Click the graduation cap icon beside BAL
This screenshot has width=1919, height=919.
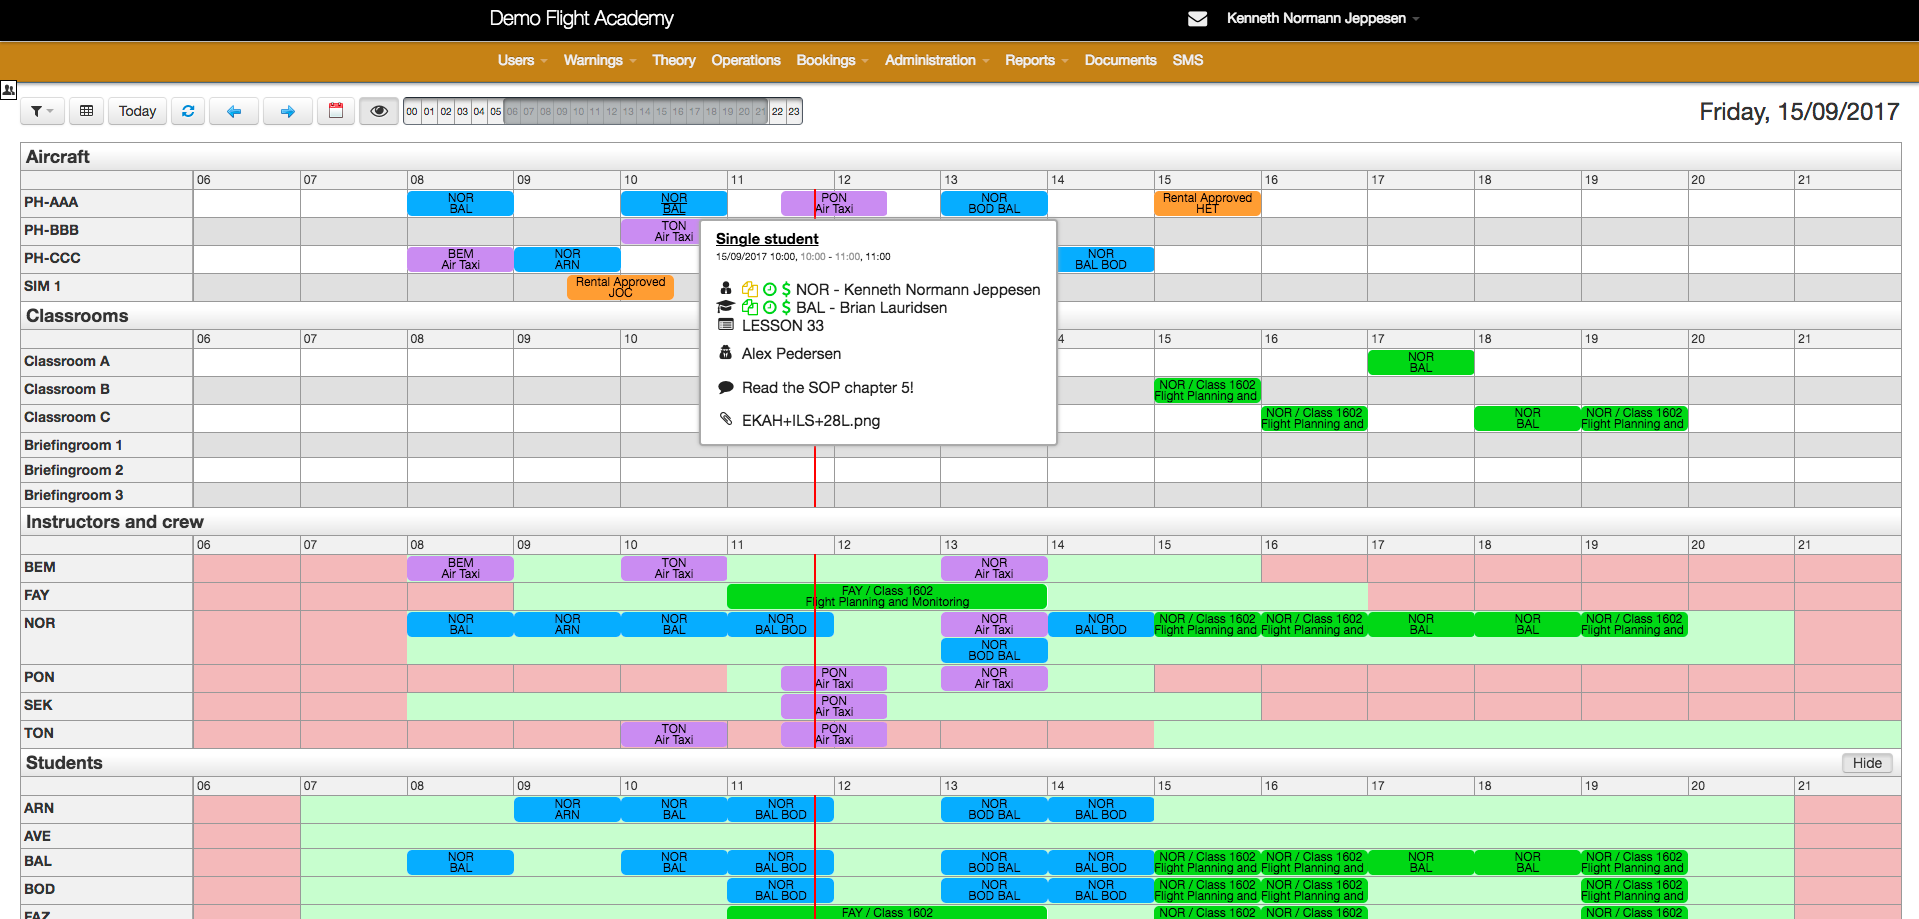(x=726, y=307)
